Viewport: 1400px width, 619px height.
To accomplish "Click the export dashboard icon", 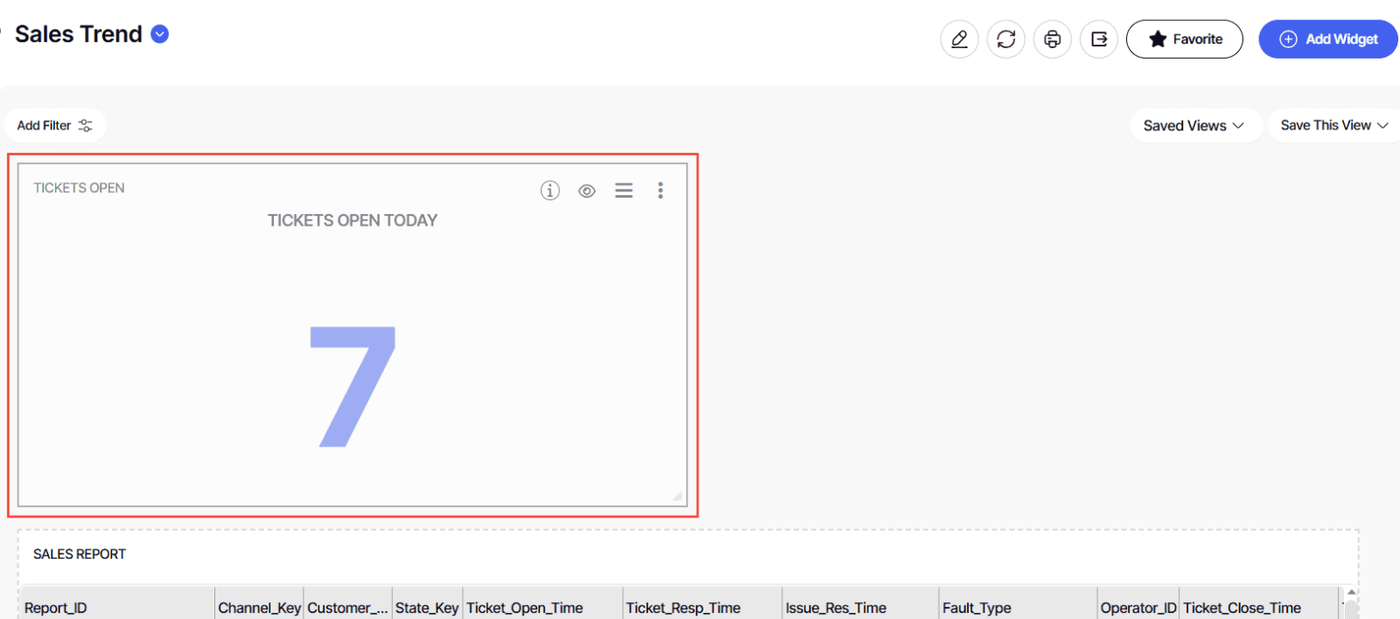I will click(1099, 39).
